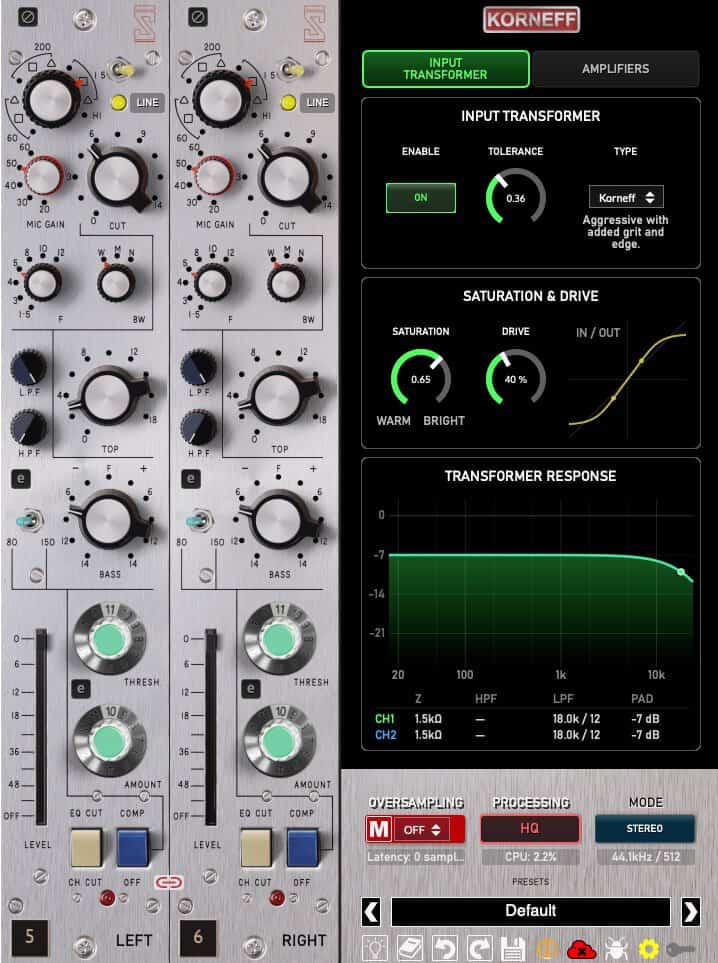Image resolution: width=718 pixels, height=963 pixels.
Task: Click the red M oversampling icon
Action: pyautogui.click(x=378, y=829)
